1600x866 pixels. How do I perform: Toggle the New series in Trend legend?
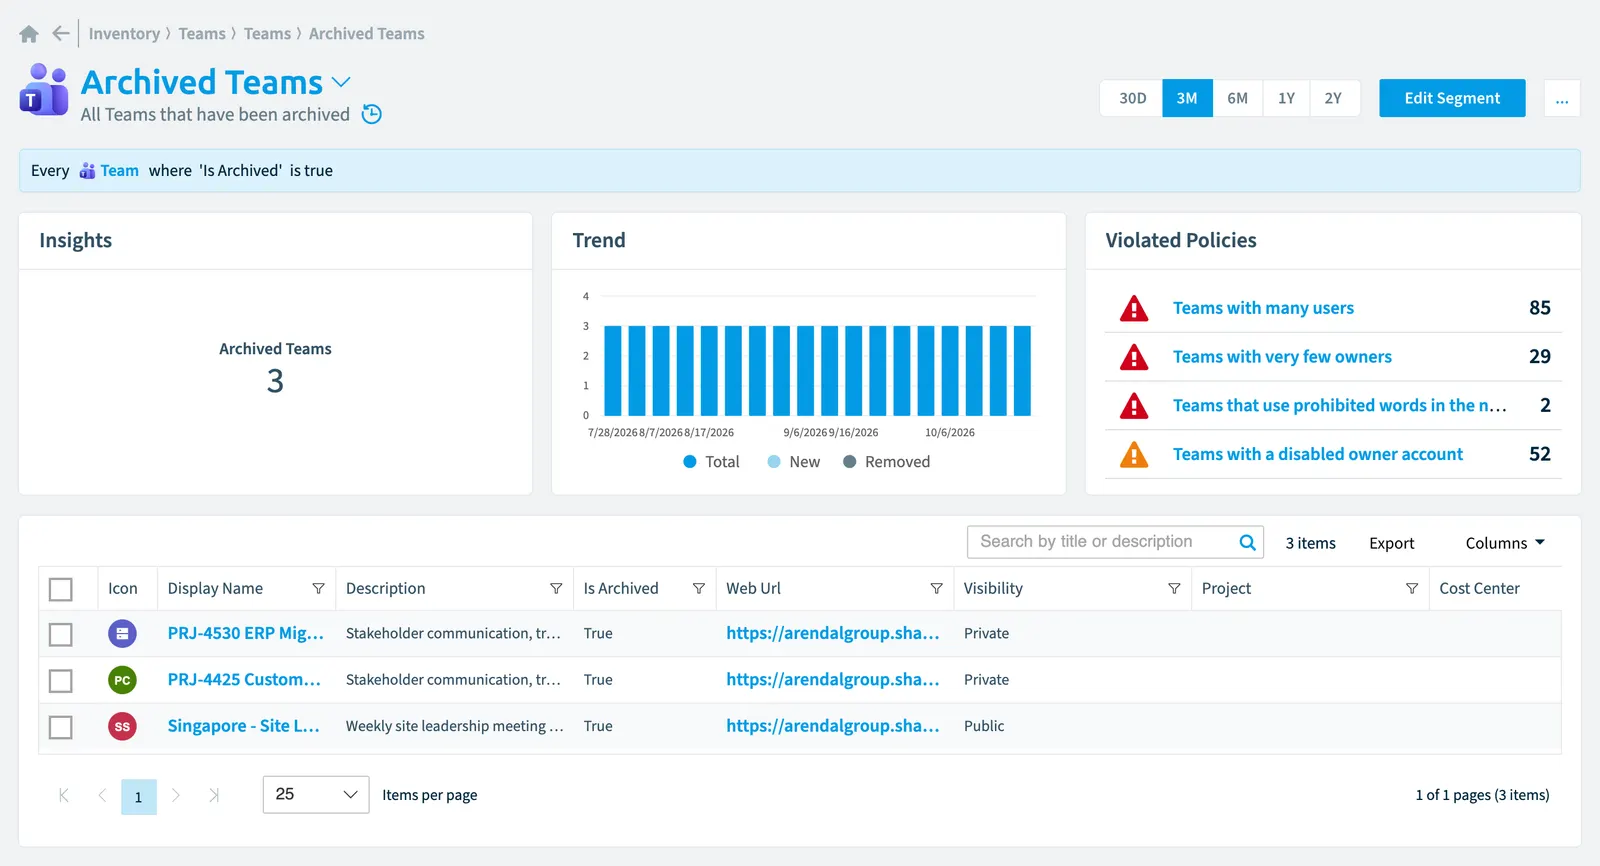pos(794,462)
